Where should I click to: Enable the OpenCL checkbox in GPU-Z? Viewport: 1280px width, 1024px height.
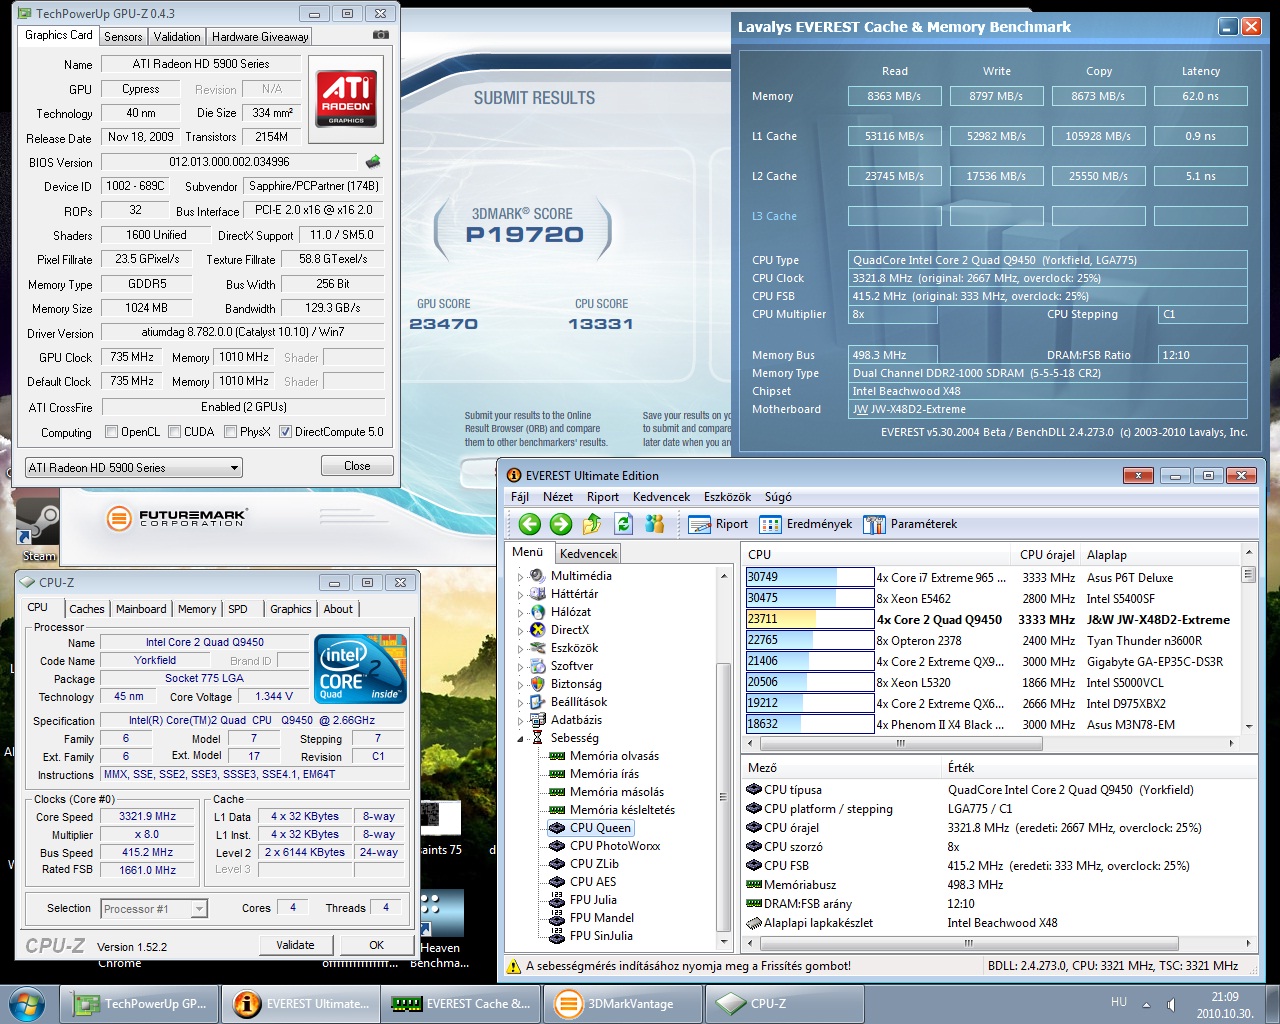(x=112, y=432)
